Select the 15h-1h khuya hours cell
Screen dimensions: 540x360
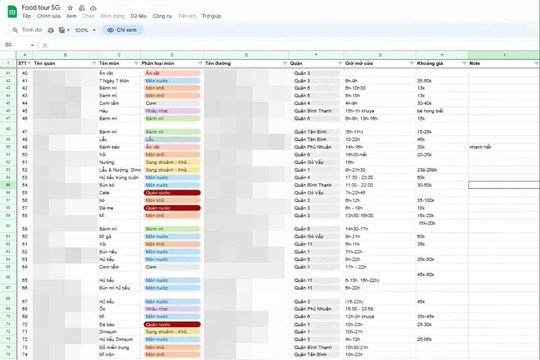(x=380, y=111)
